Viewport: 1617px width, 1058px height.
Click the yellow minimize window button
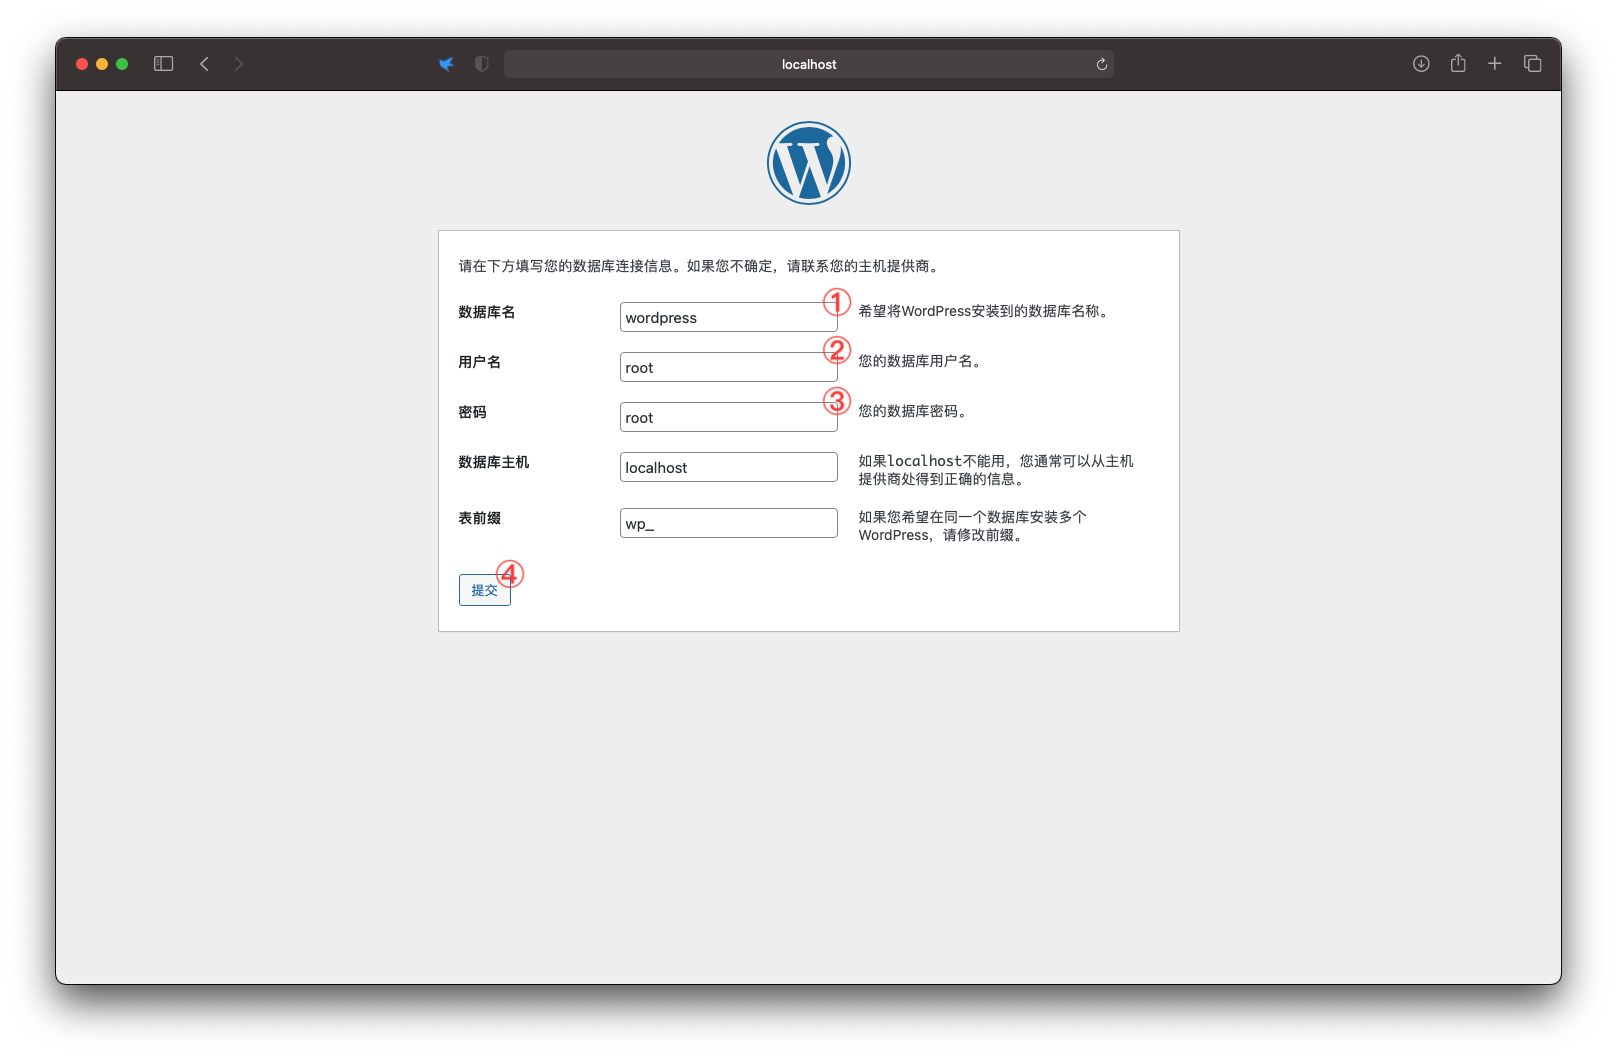click(102, 64)
